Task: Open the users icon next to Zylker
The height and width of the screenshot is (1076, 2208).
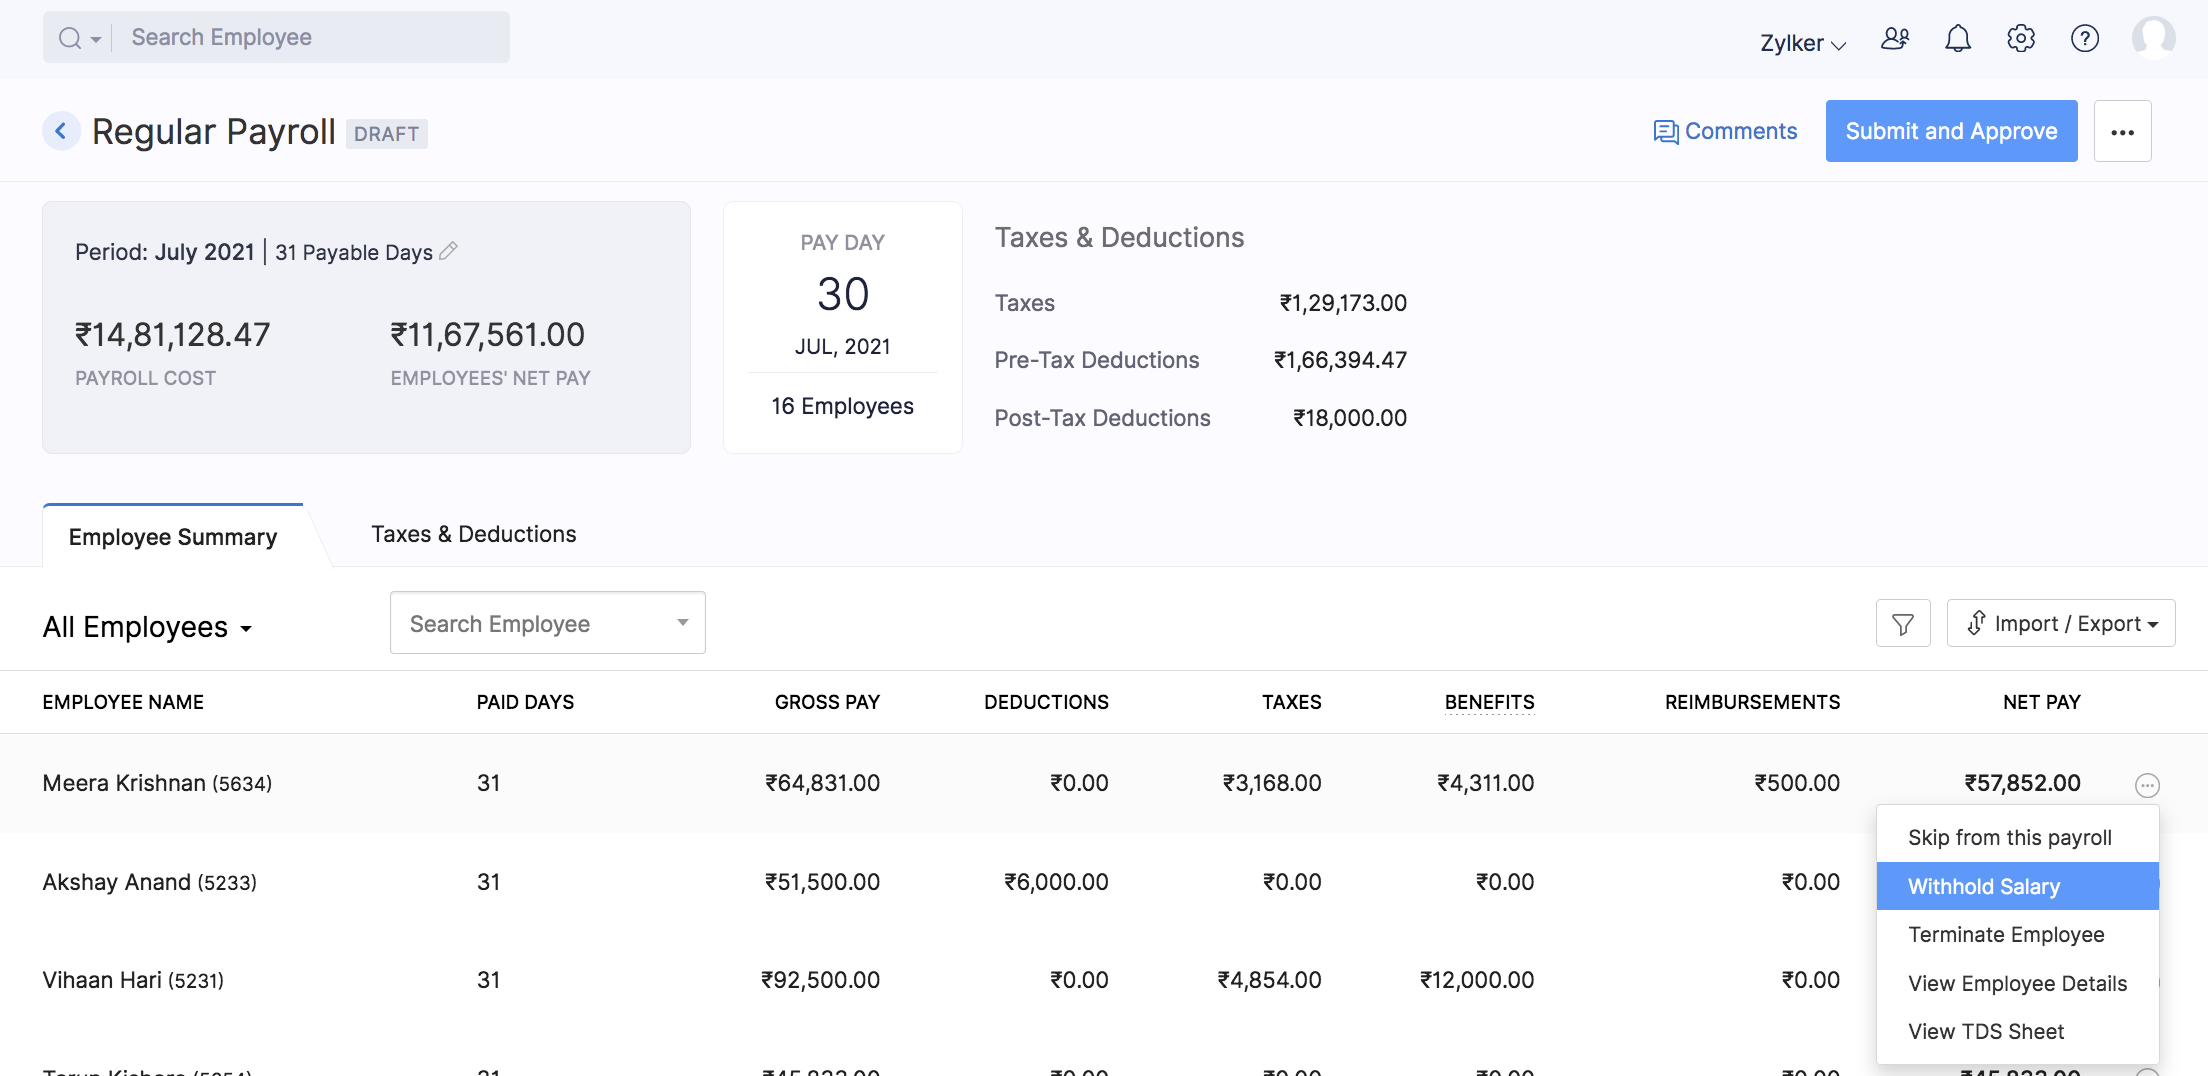Action: pos(1894,39)
